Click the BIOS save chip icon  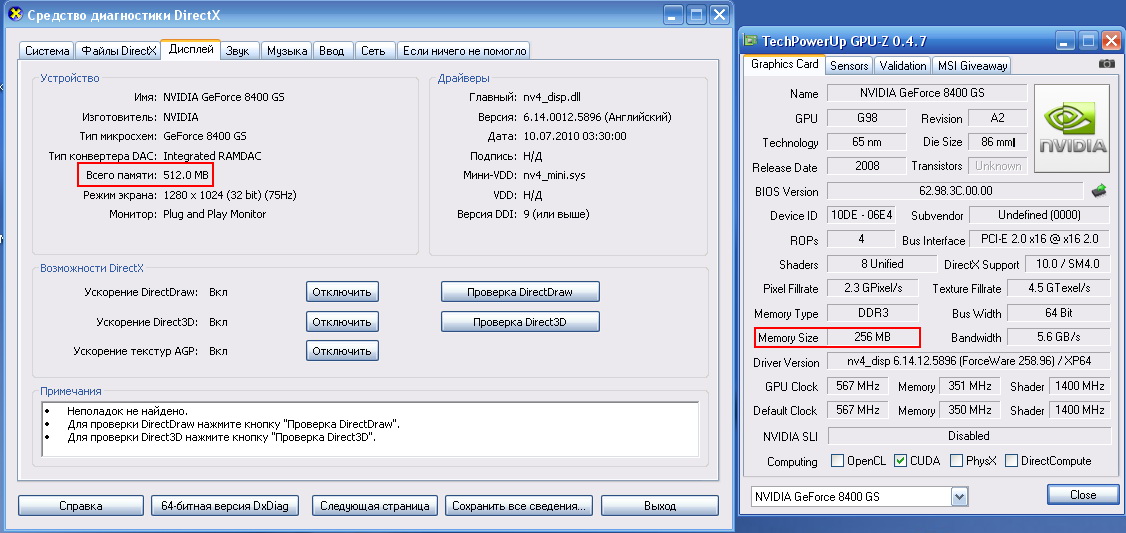click(x=1099, y=190)
